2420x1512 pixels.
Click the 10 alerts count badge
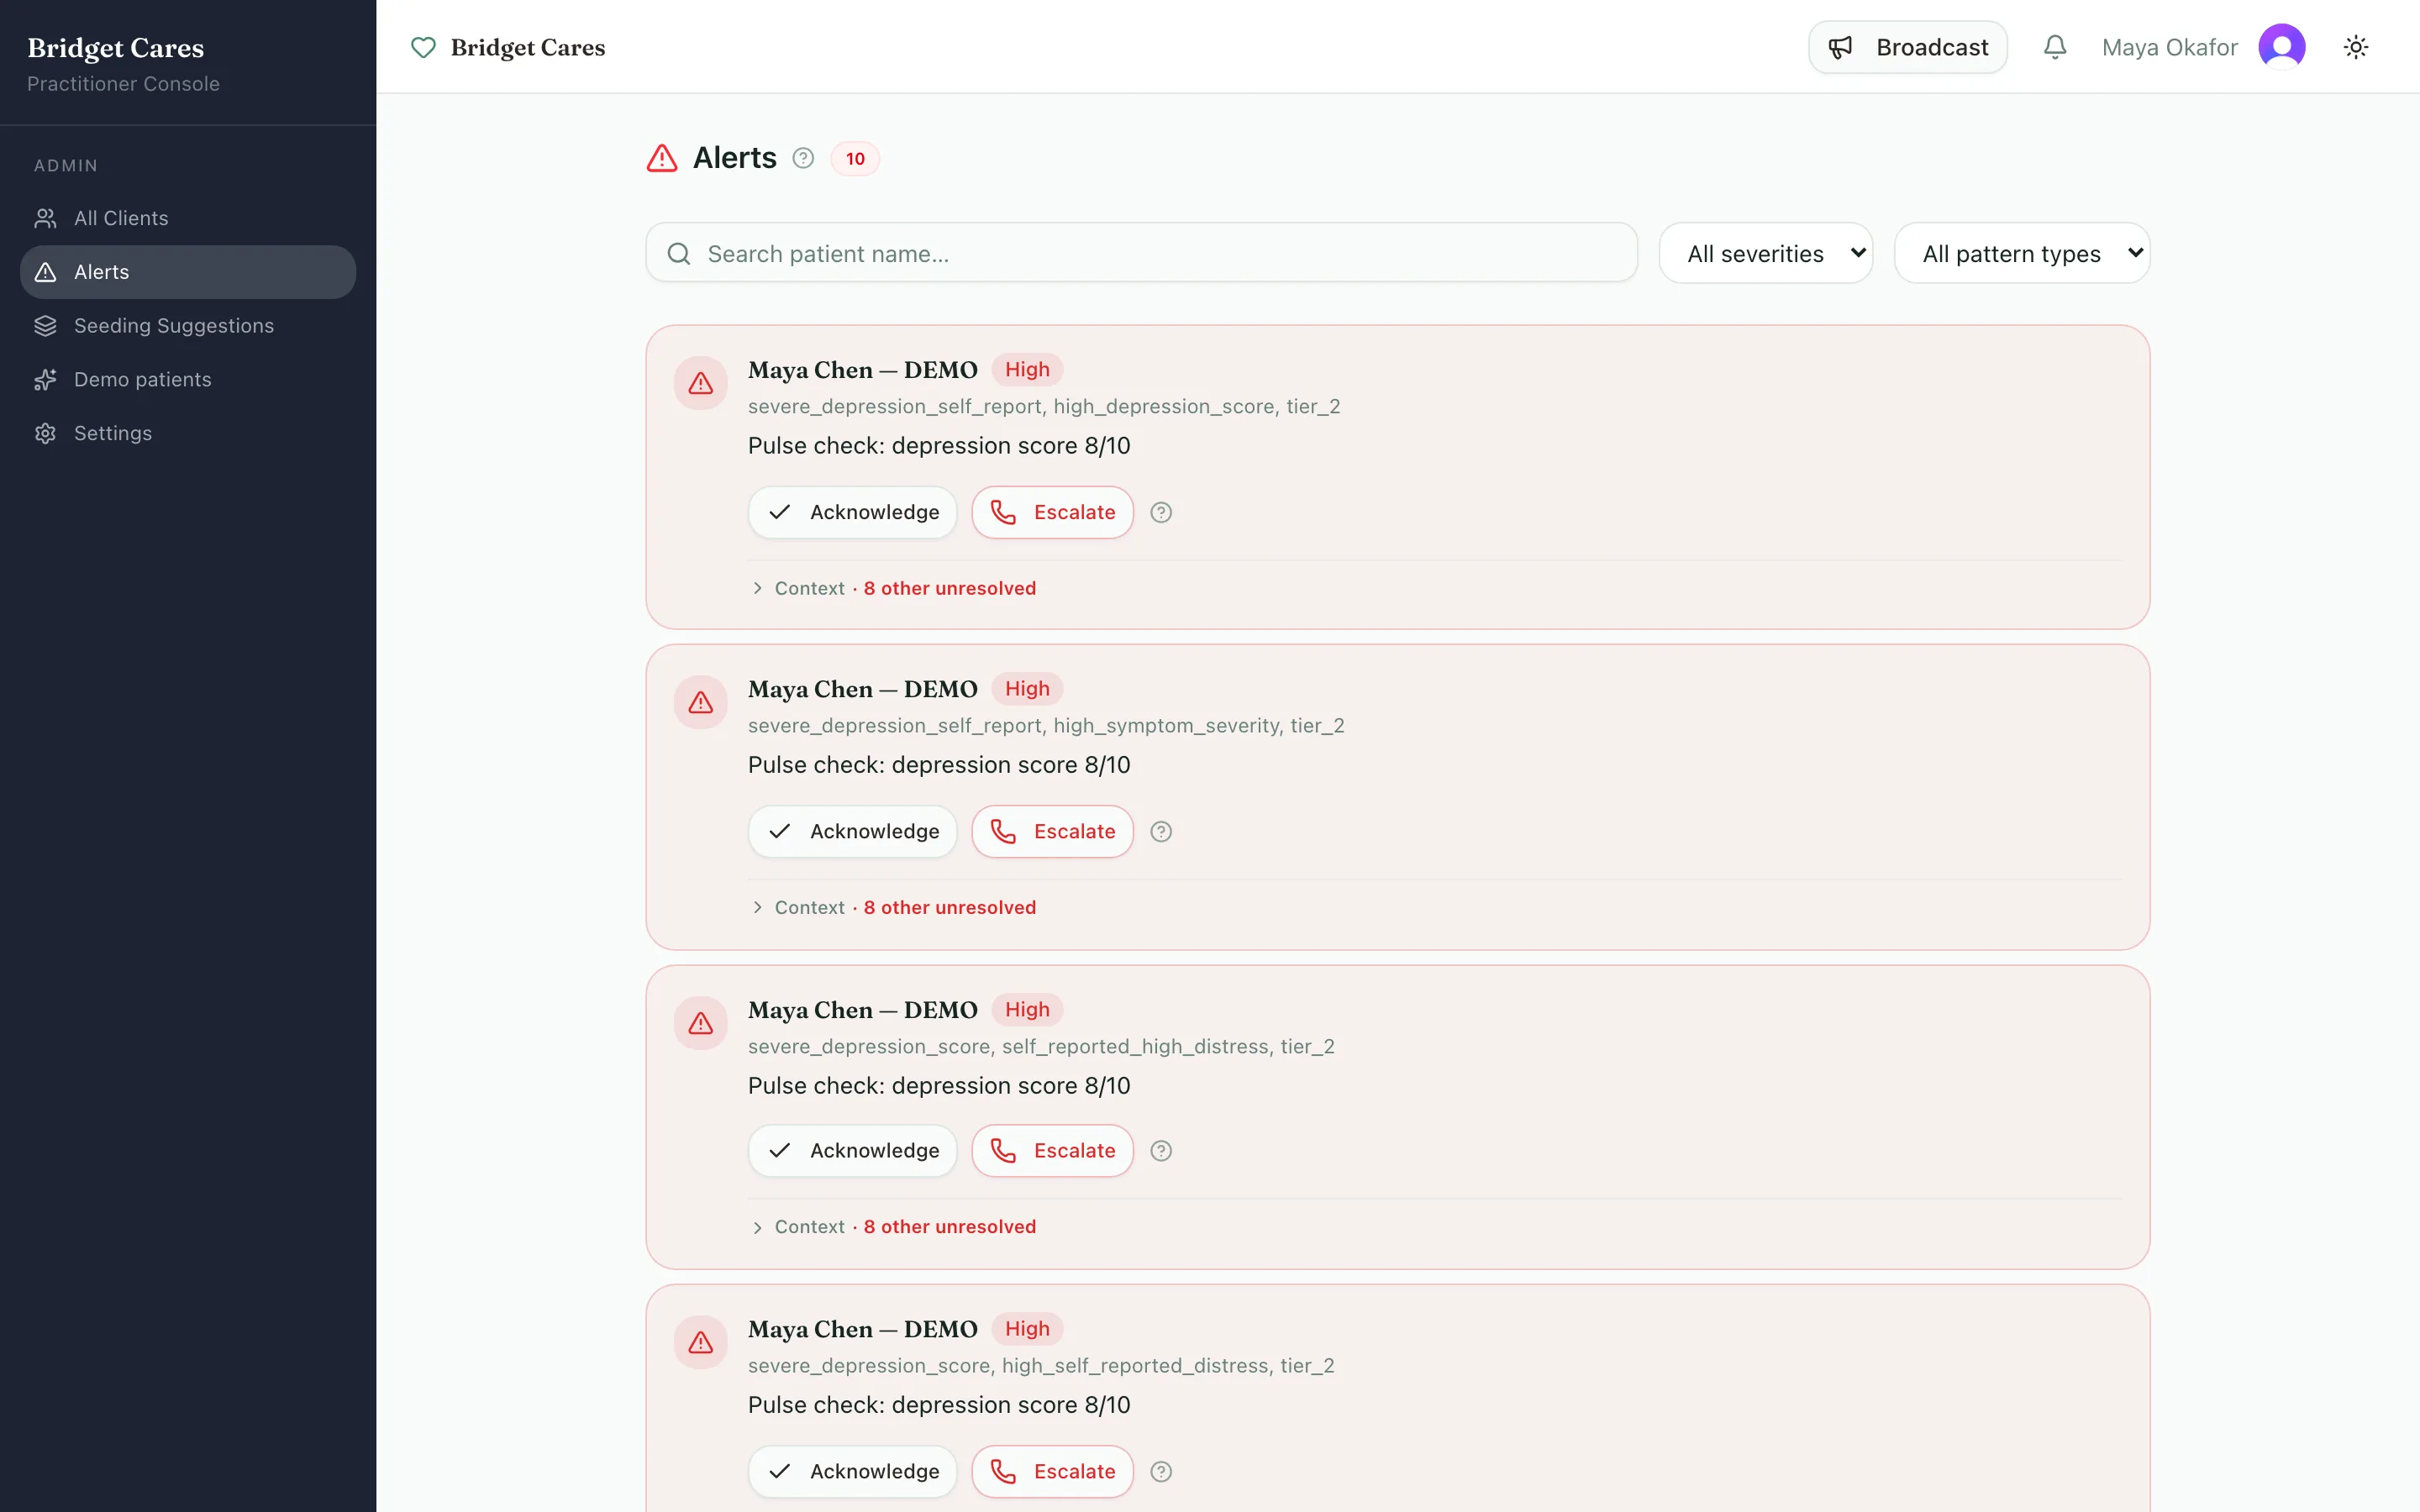tap(855, 158)
